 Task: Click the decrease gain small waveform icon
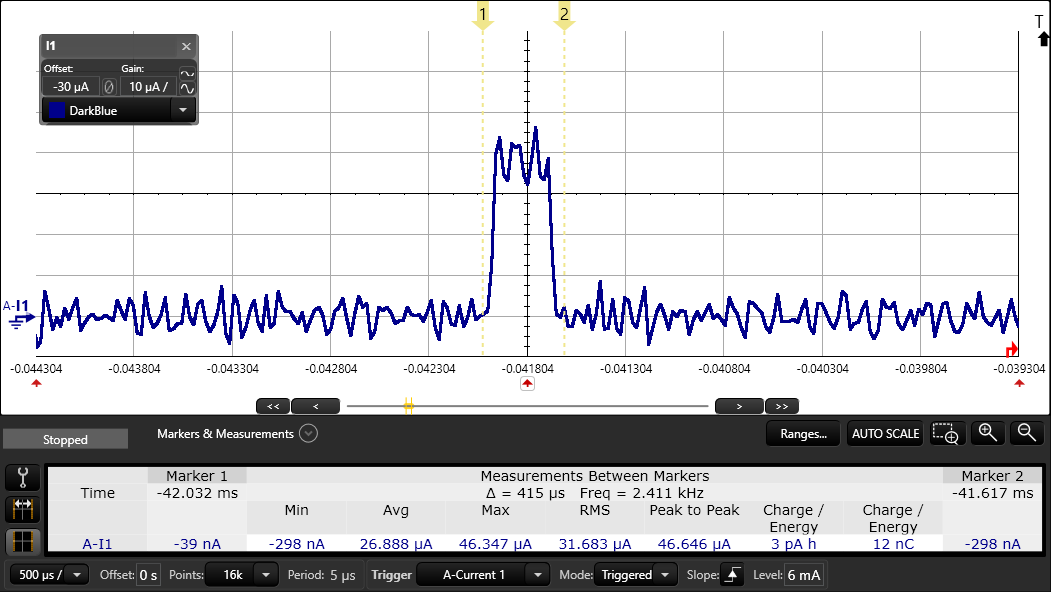click(187, 73)
